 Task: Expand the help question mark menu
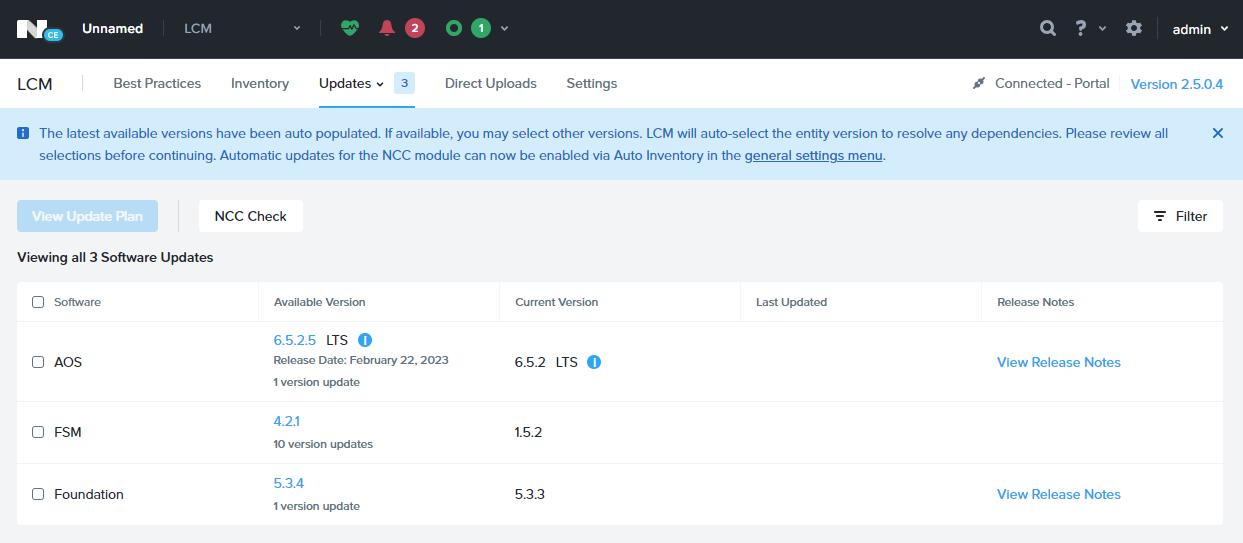(1090, 28)
